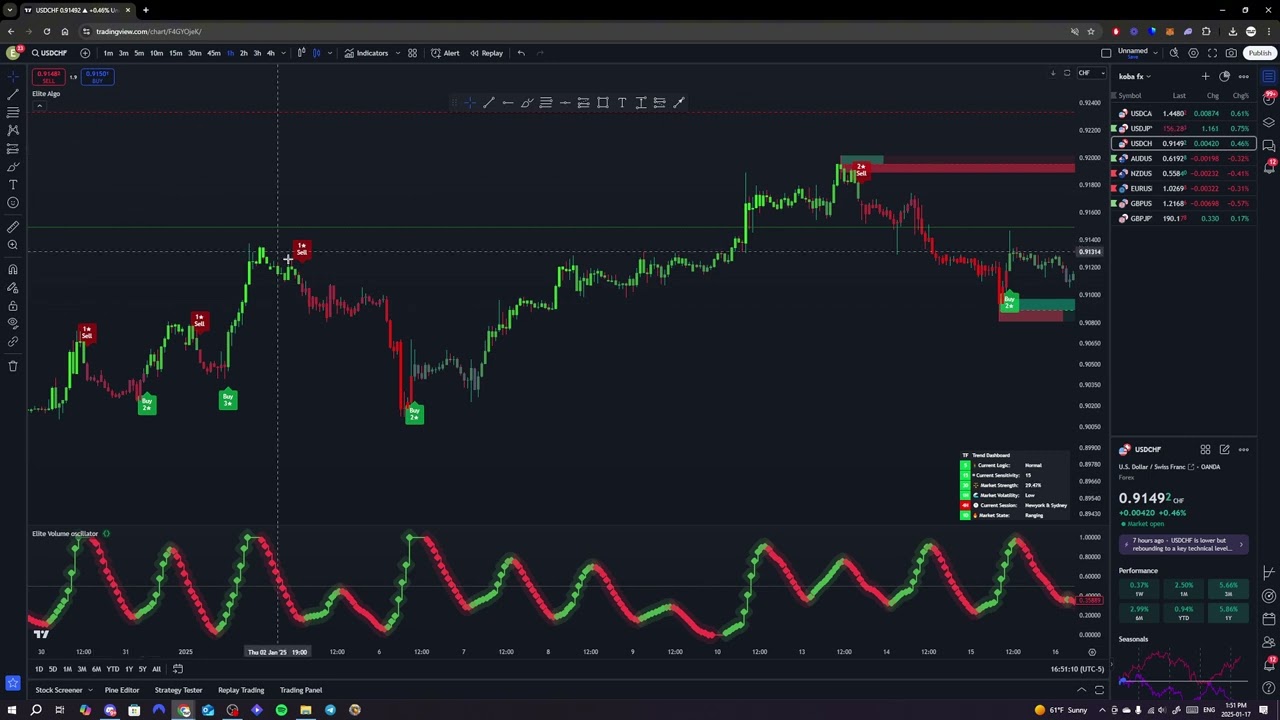1280x720 pixels.
Task: Select the AUDUS row in watchlist
Action: [x=1184, y=158]
